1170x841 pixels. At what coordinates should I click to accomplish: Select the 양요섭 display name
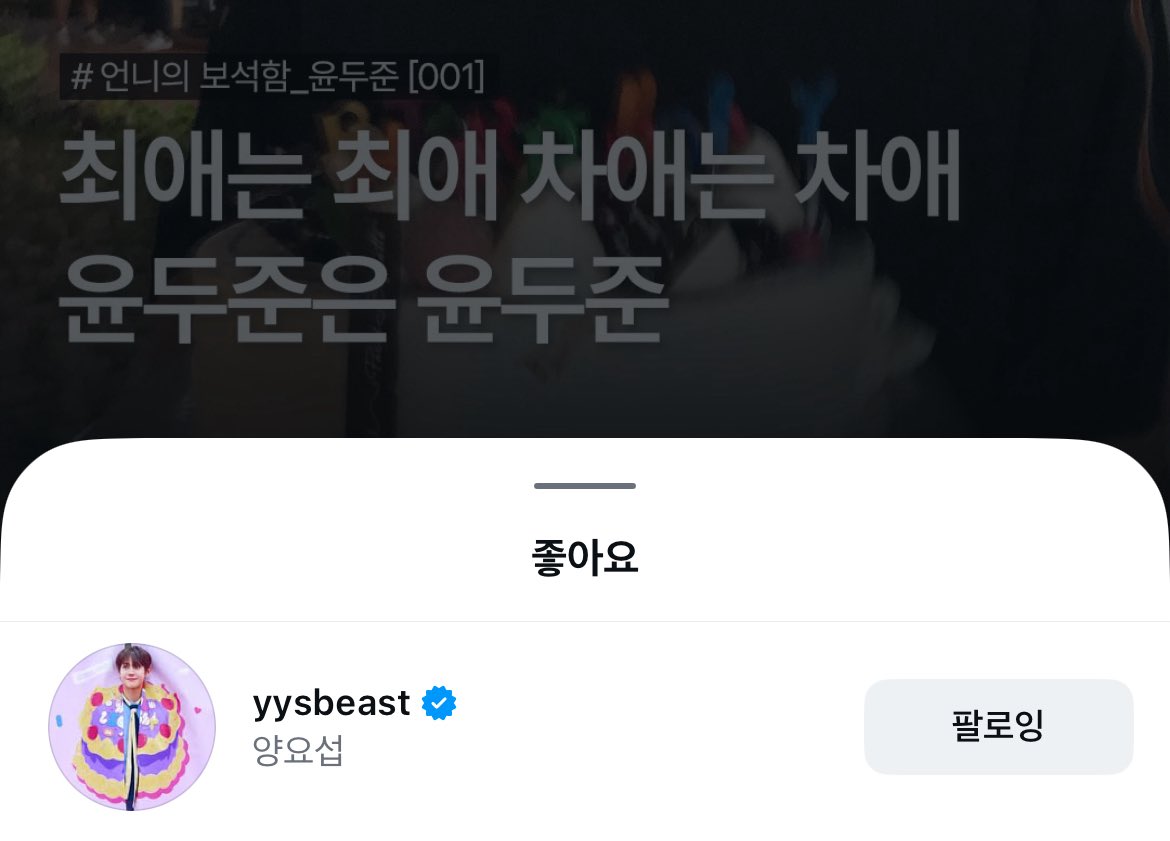(298, 750)
